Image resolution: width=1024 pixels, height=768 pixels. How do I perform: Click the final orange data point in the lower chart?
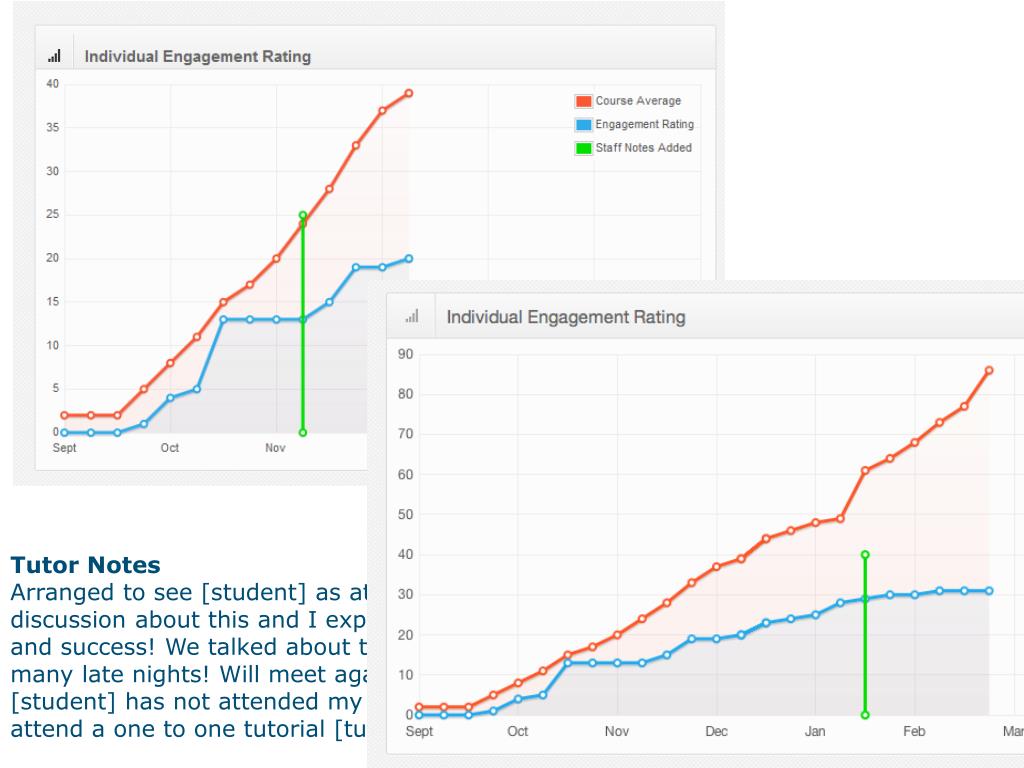click(989, 370)
